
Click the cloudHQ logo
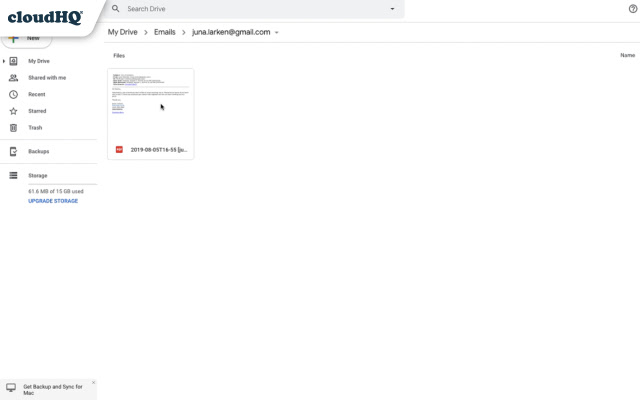tap(45, 17)
